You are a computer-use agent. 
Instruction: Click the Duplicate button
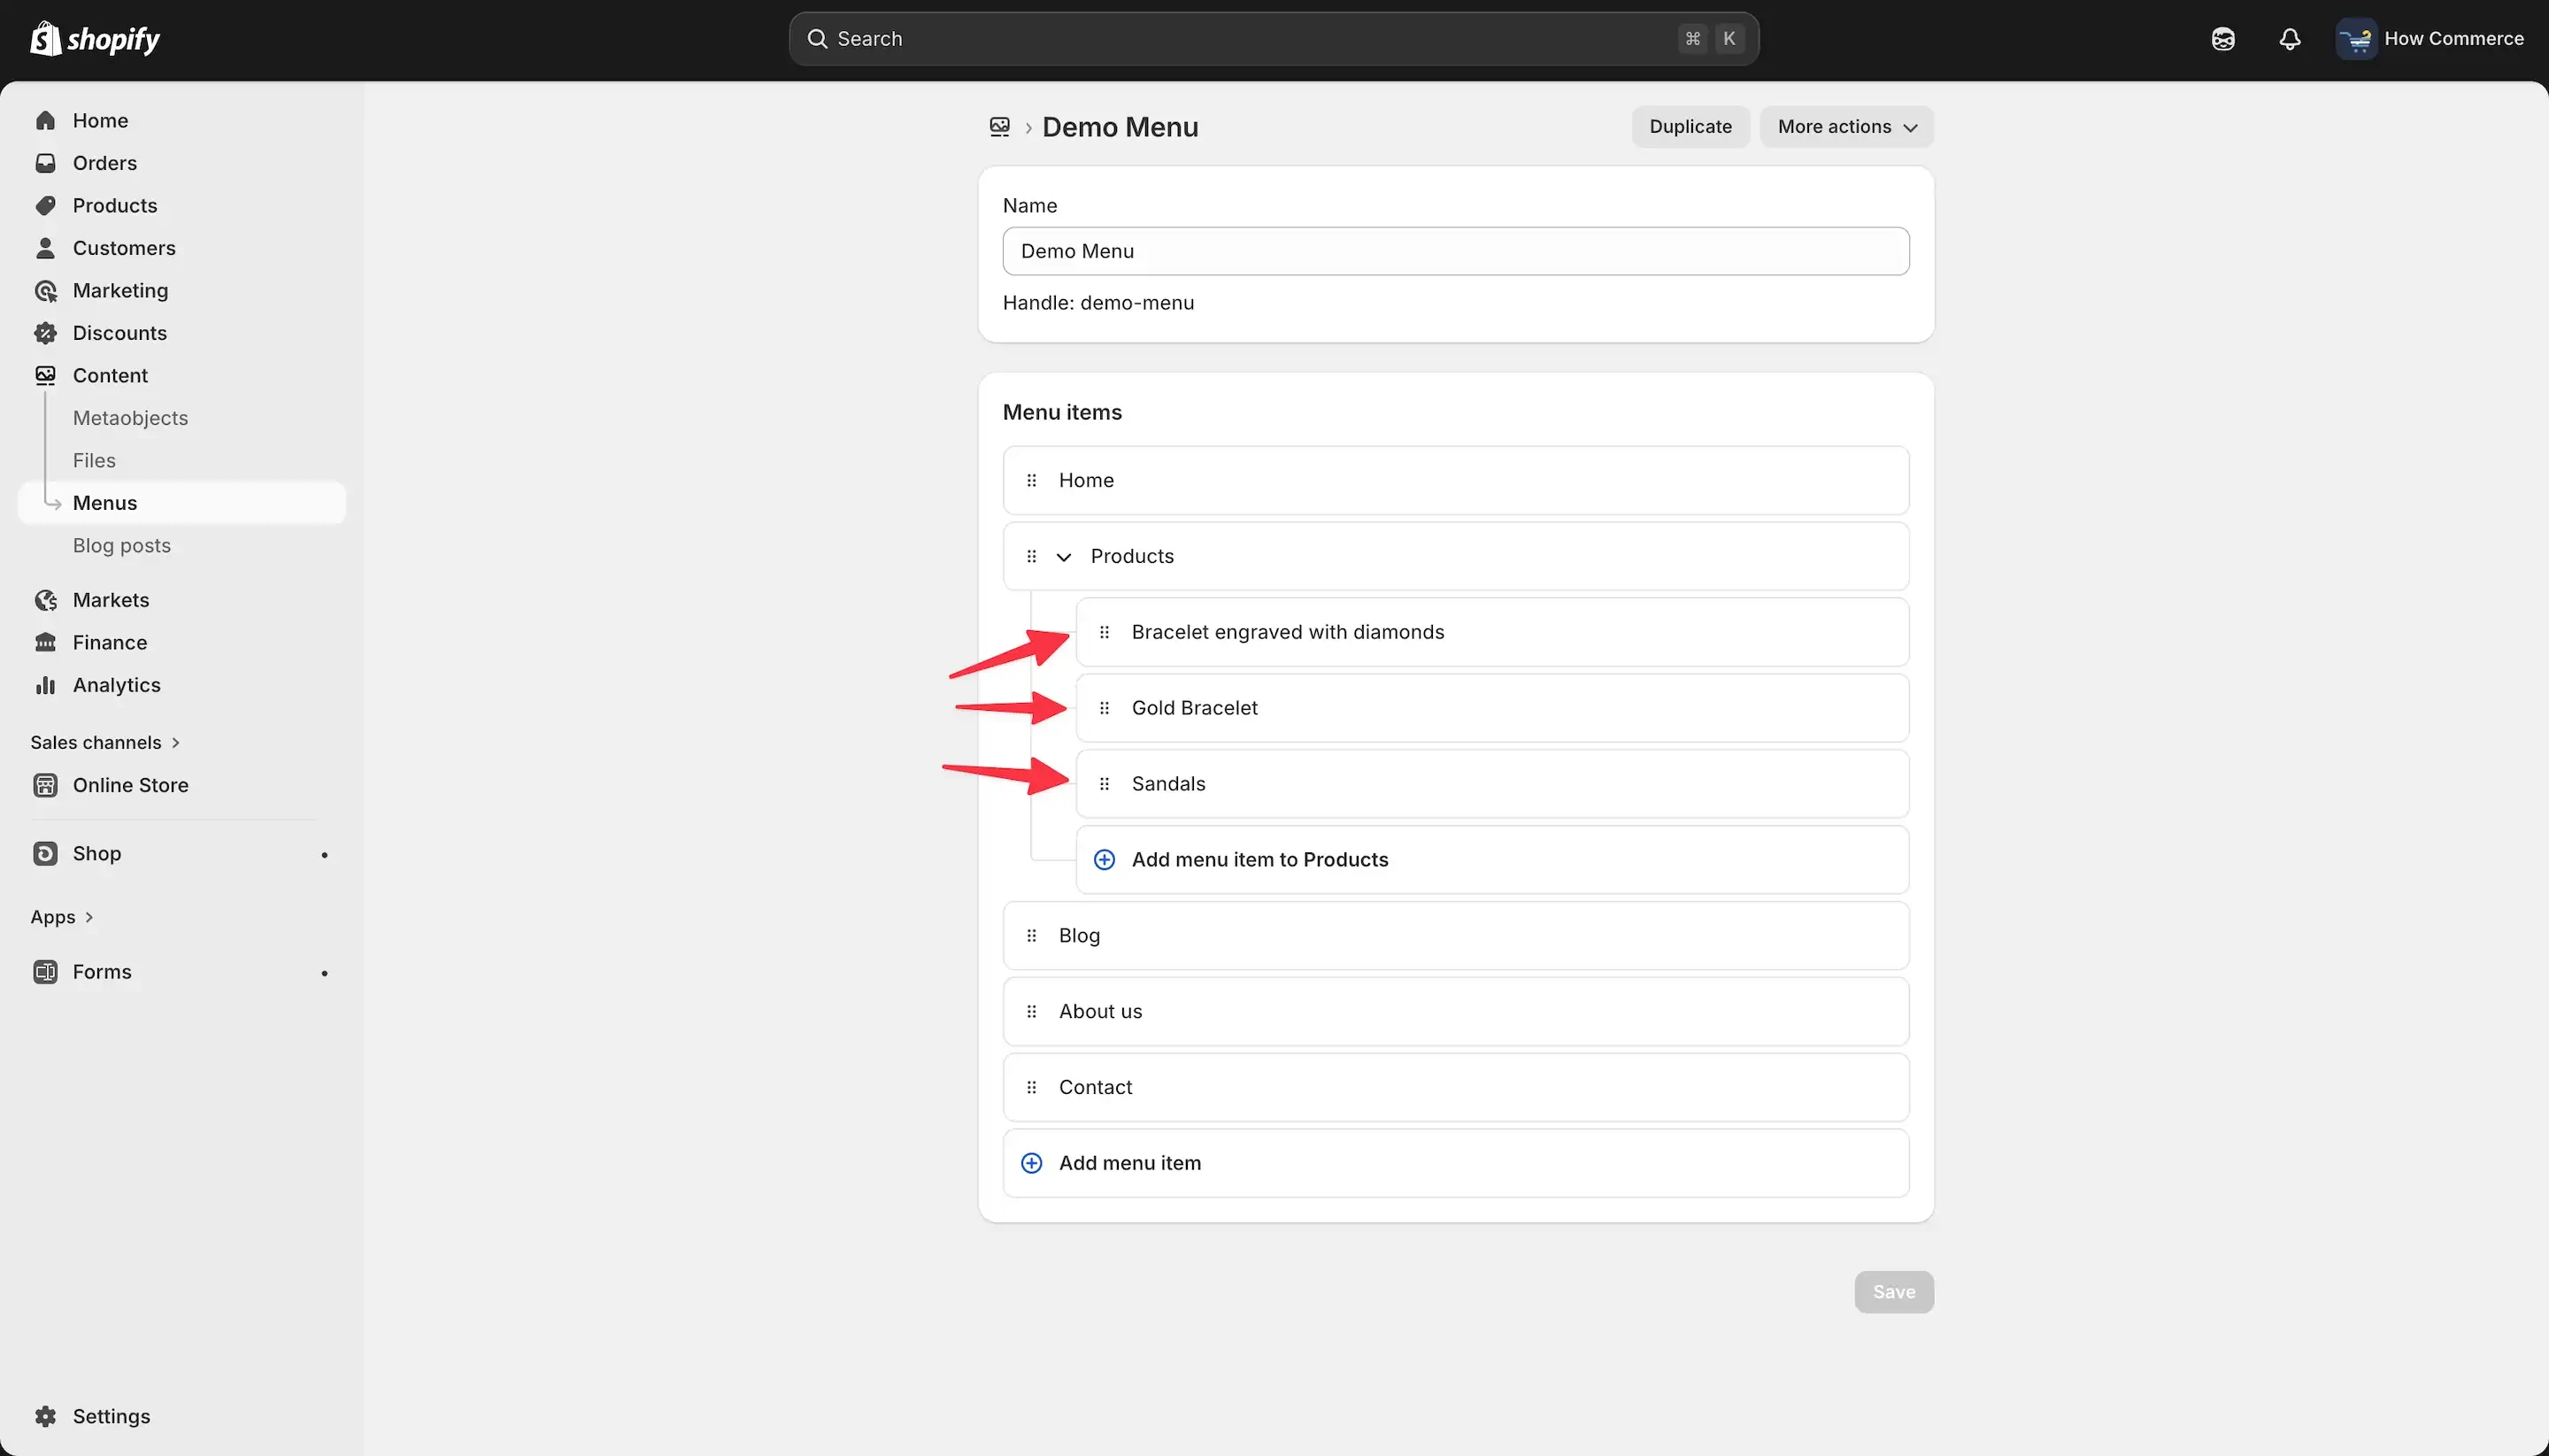tap(1690, 127)
